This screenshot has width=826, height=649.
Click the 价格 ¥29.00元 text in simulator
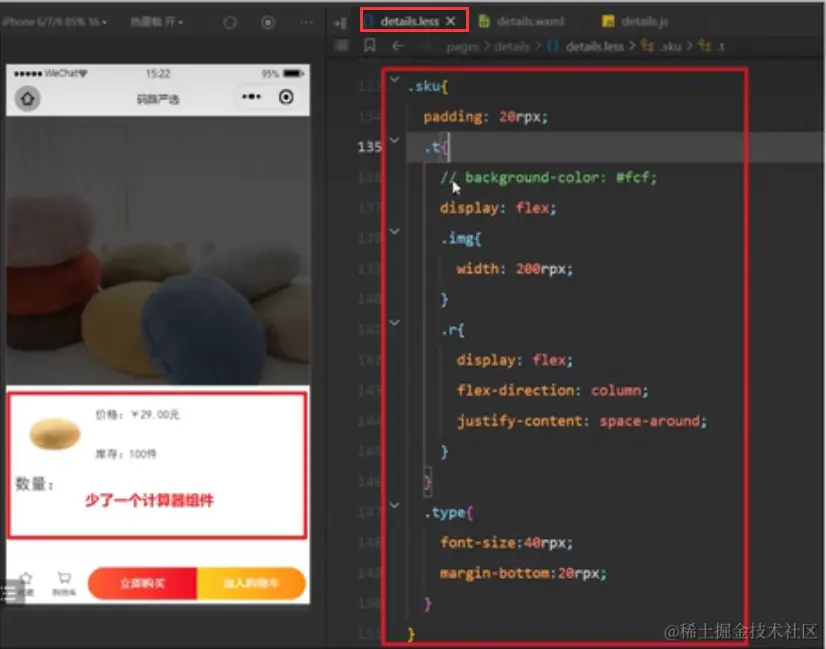(137, 415)
